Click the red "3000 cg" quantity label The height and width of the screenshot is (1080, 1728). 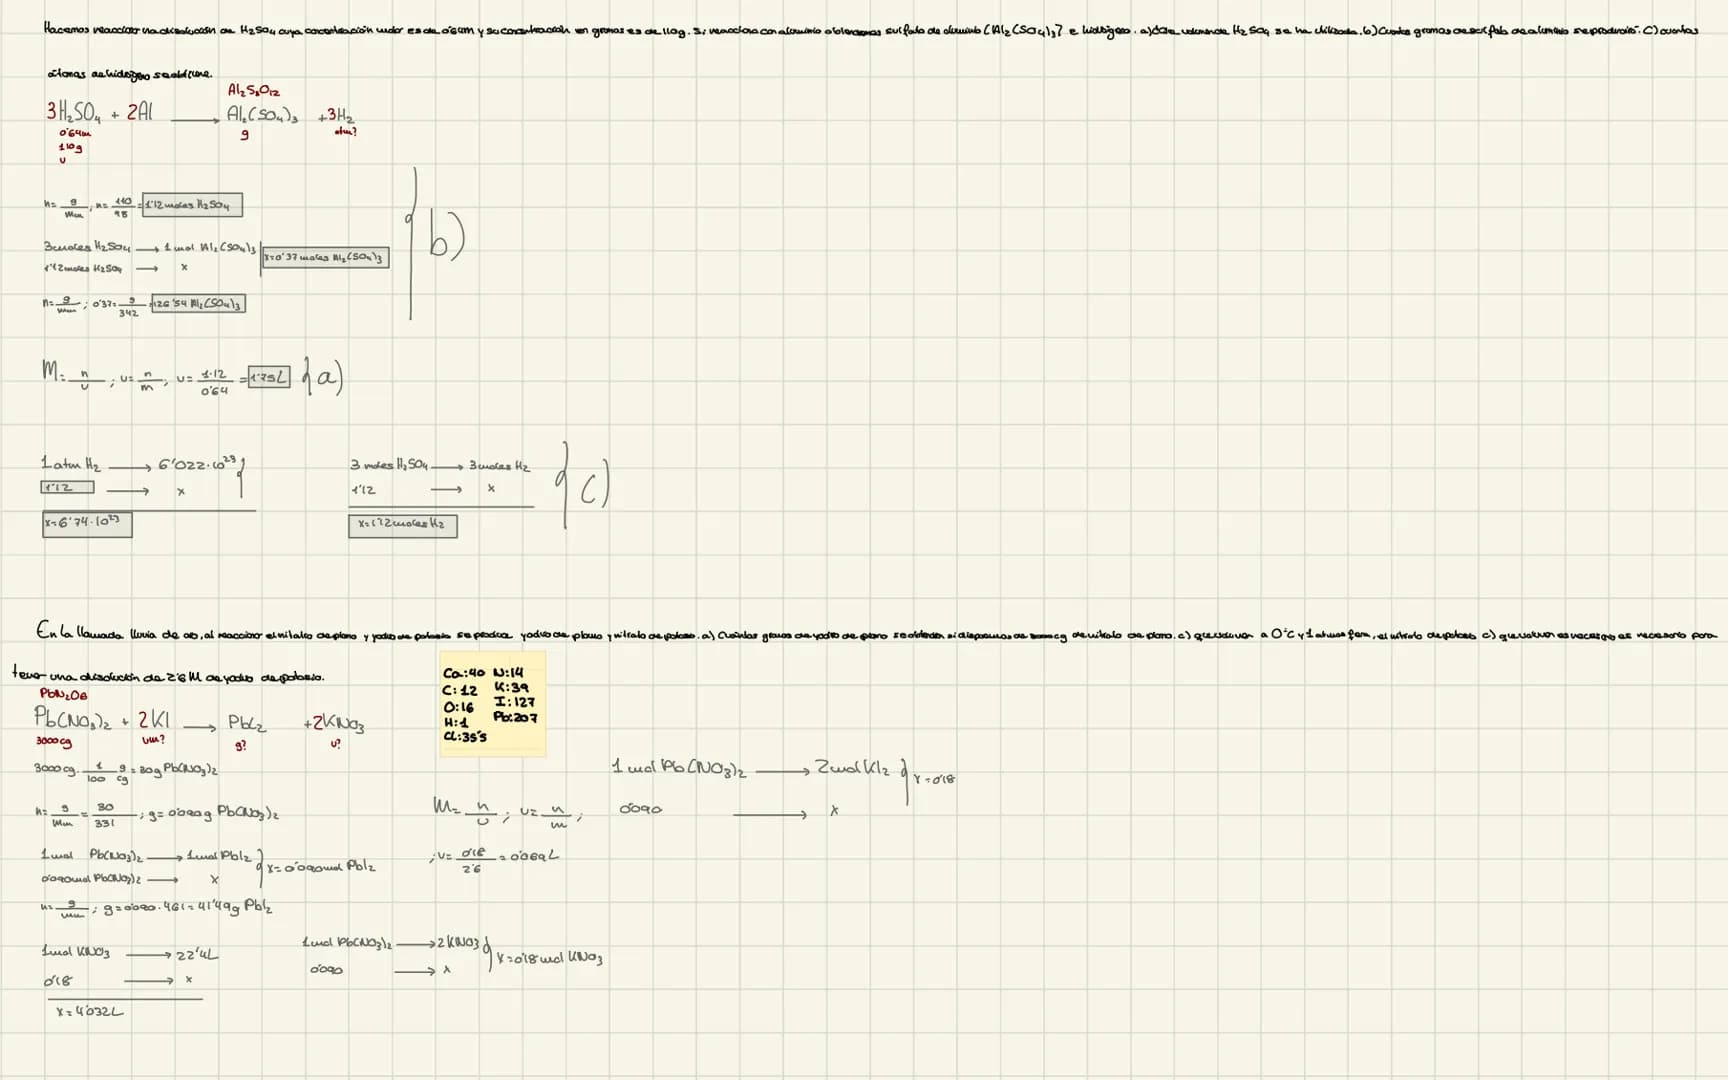point(53,742)
